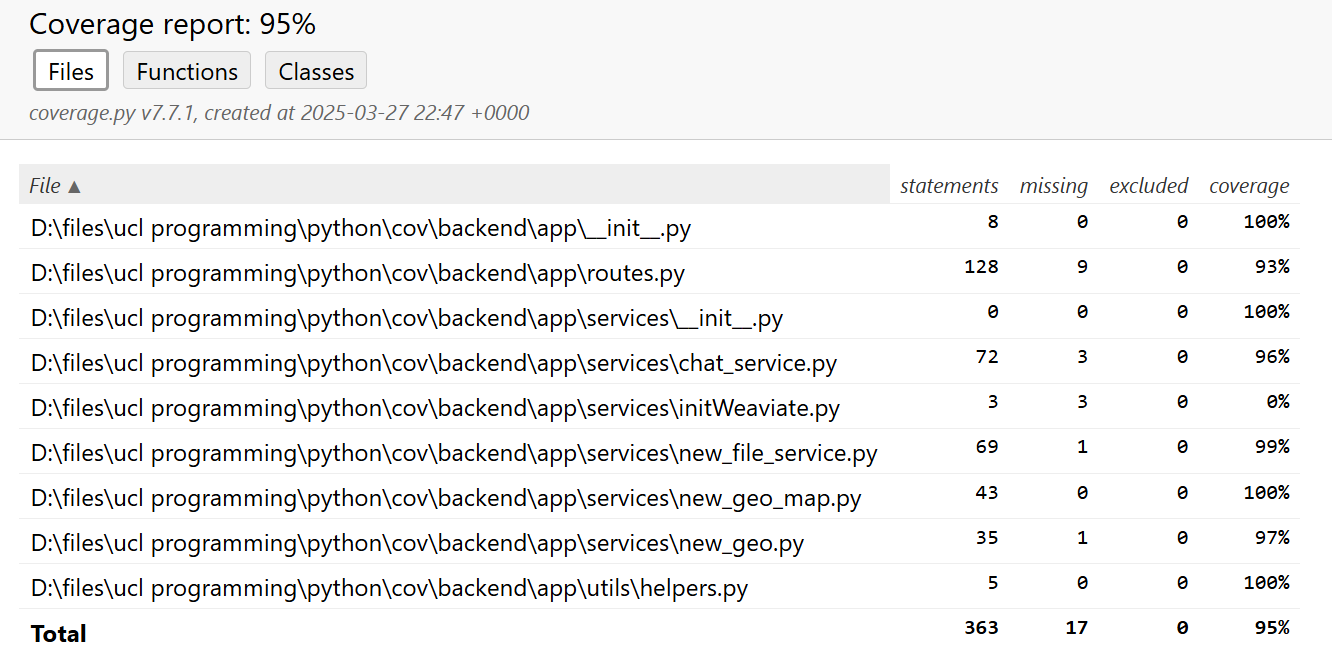Sort by the coverage column header
The width and height of the screenshot is (1332, 662).
coord(1248,185)
